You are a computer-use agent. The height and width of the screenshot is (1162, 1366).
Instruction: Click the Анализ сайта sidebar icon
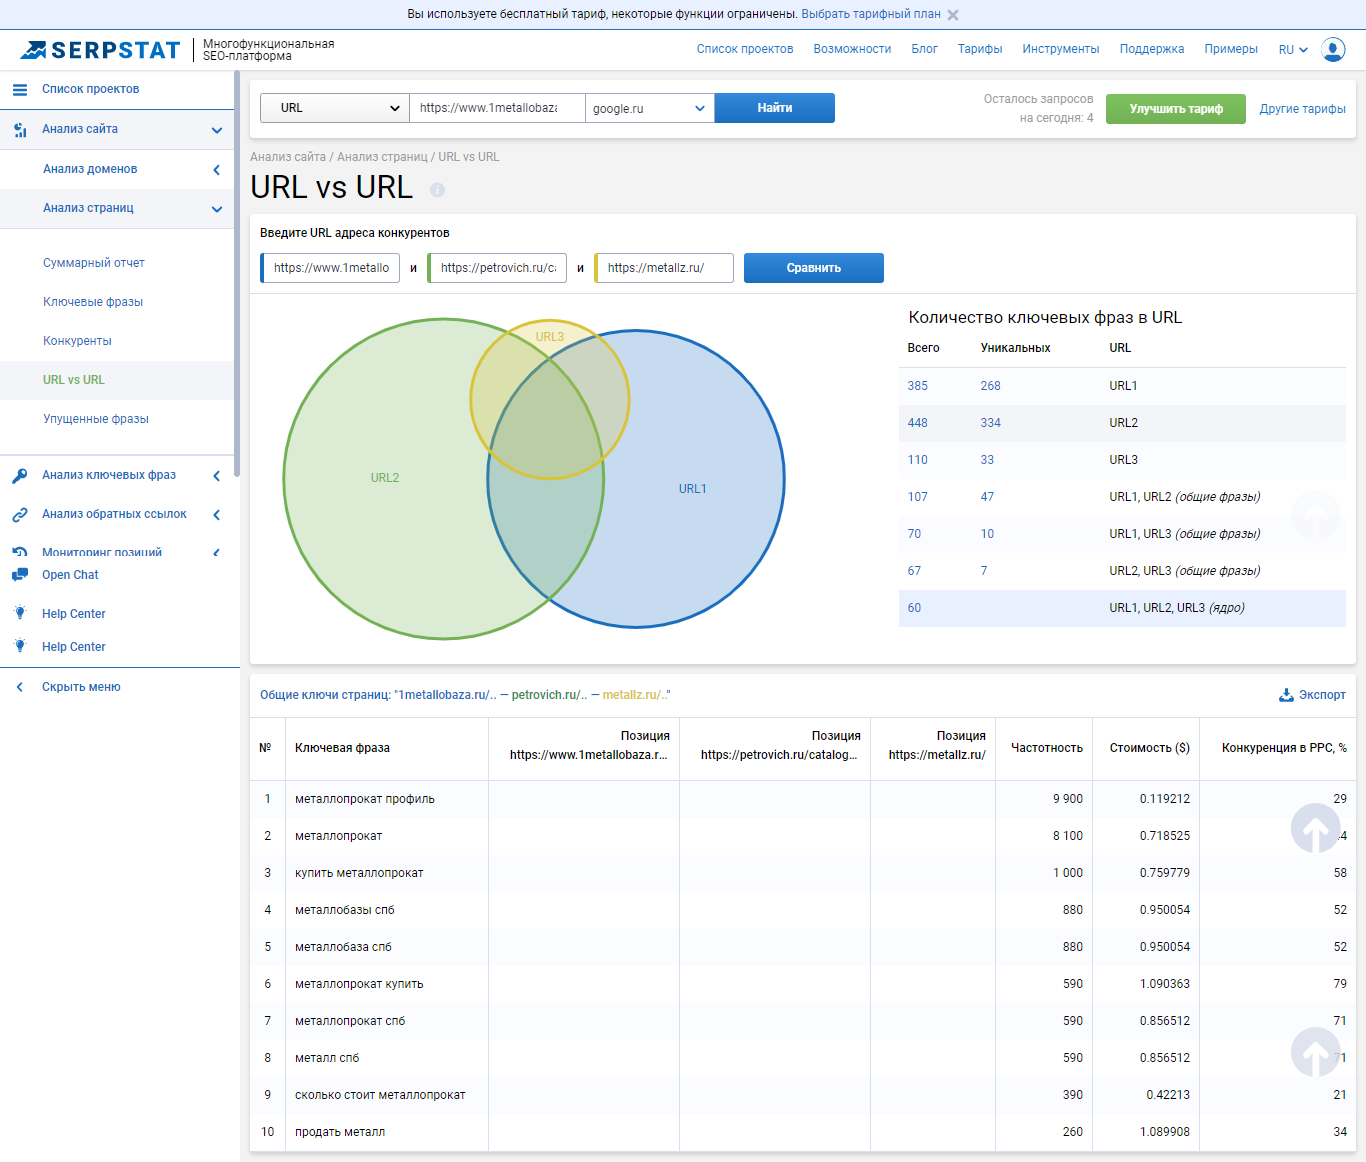[20, 130]
